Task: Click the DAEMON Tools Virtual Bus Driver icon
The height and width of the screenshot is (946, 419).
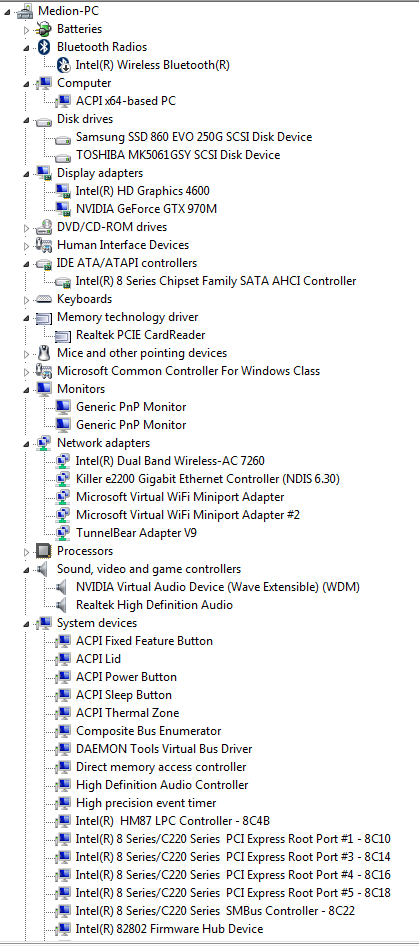Action: click(63, 749)
